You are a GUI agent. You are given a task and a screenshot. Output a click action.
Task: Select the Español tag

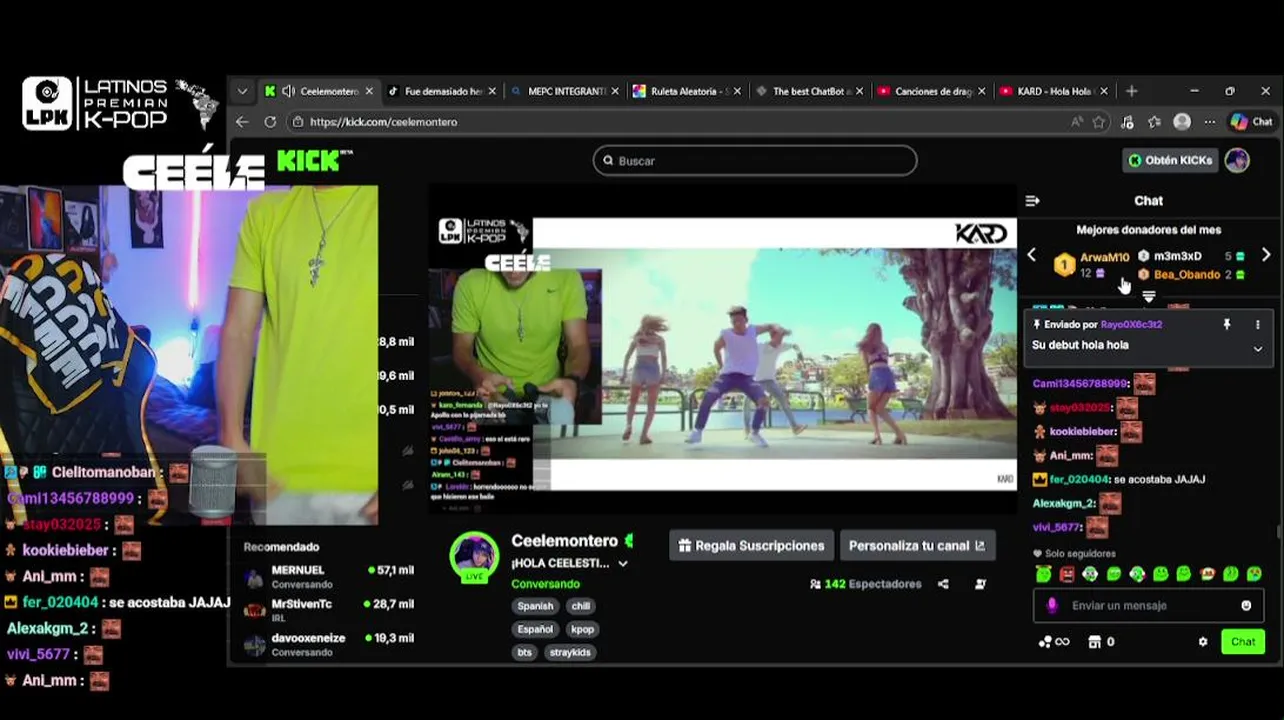pos(535,629)
